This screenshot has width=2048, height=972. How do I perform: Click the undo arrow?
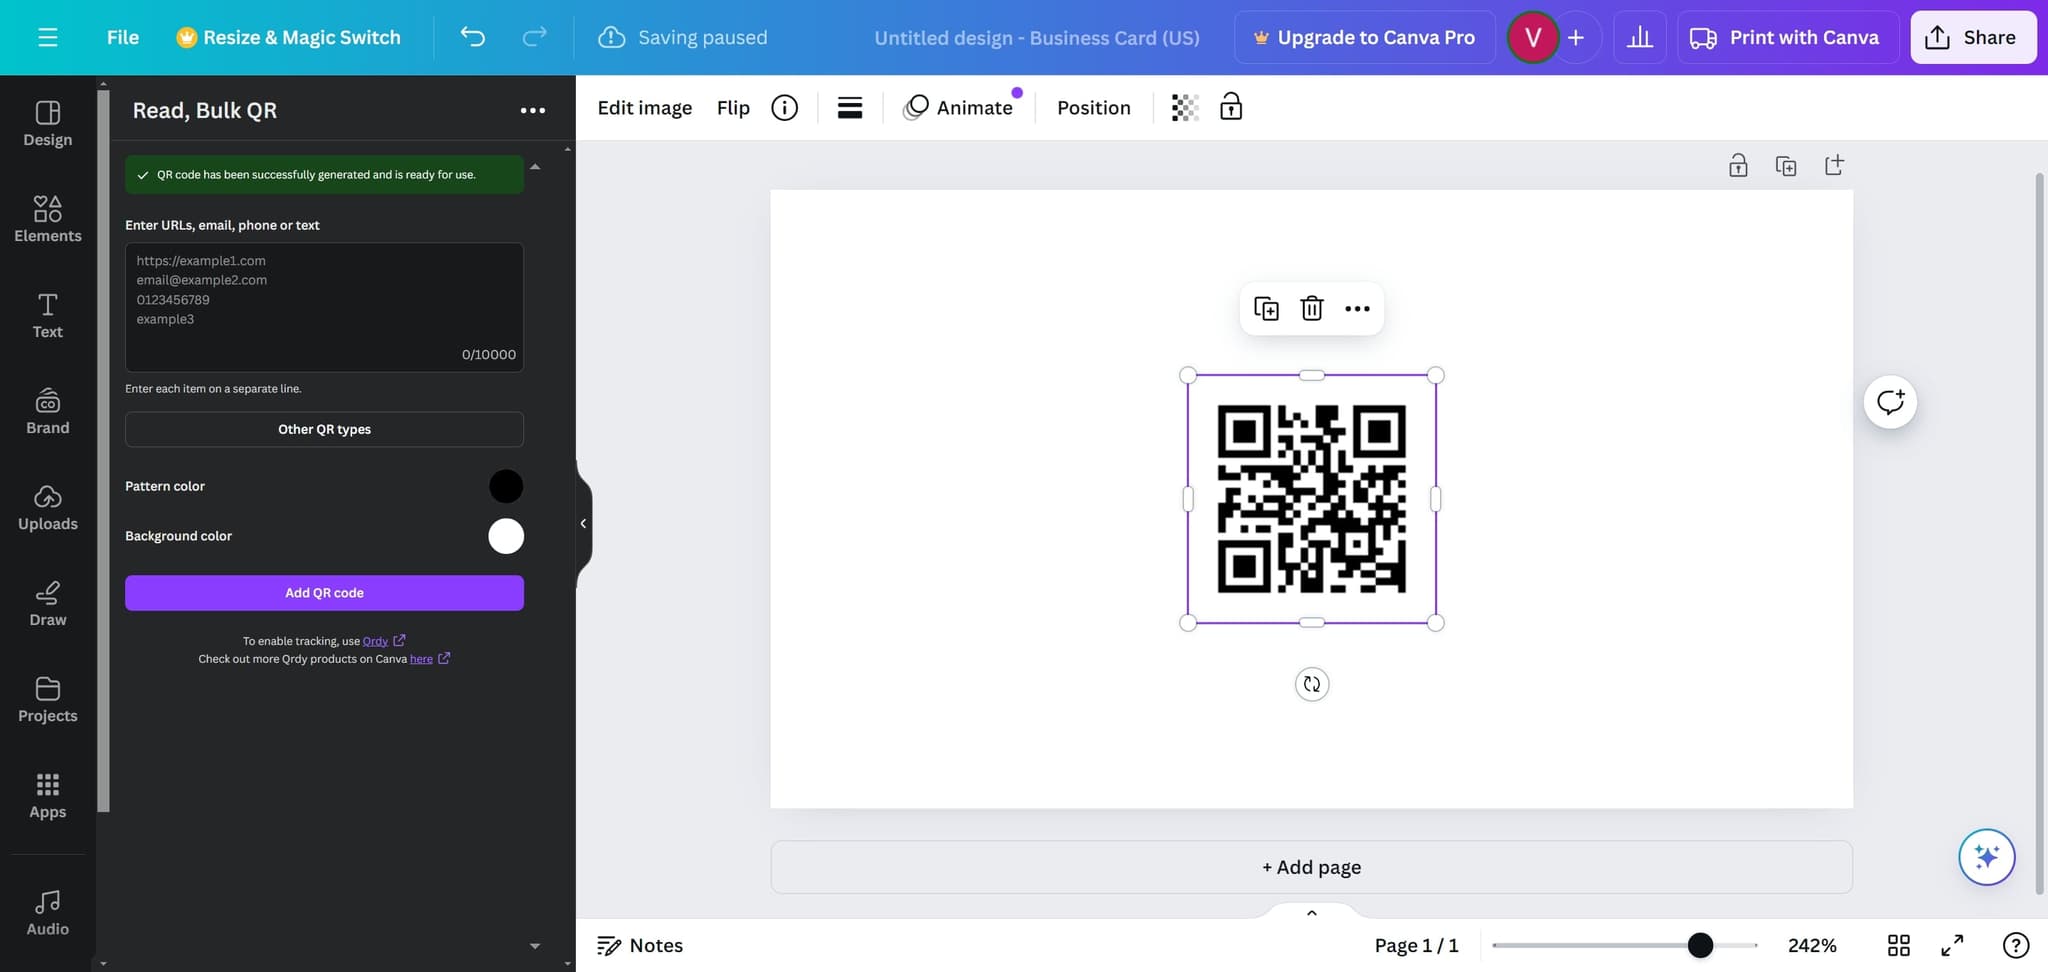(472, 38)
